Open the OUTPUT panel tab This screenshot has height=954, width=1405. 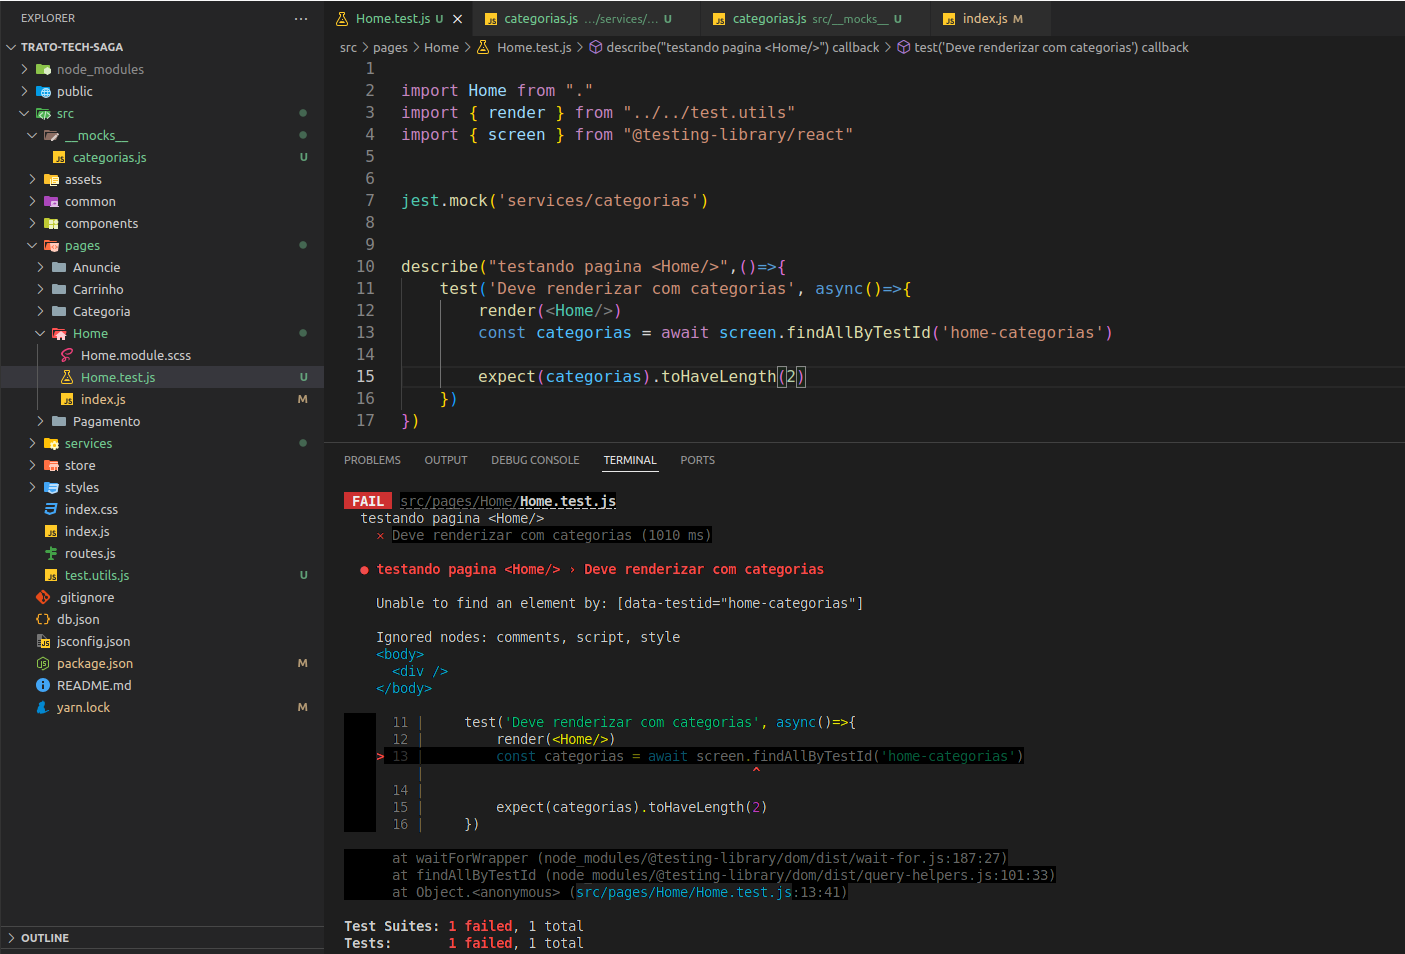[446, 460]
